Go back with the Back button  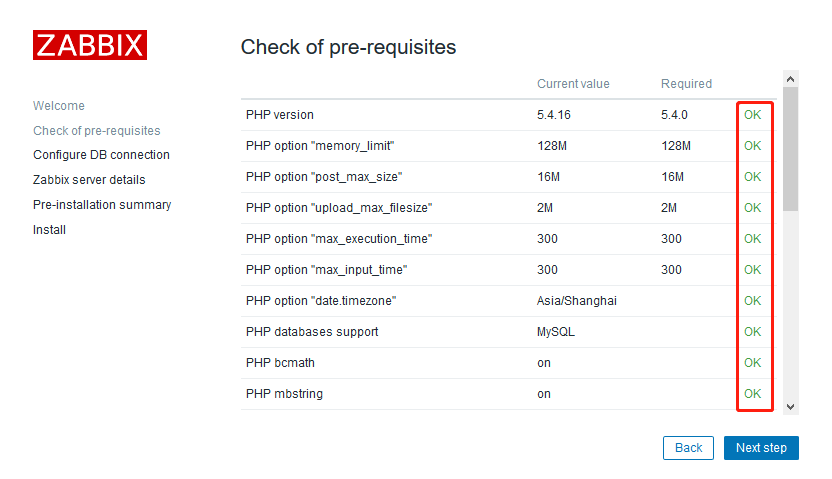(688, 448)
